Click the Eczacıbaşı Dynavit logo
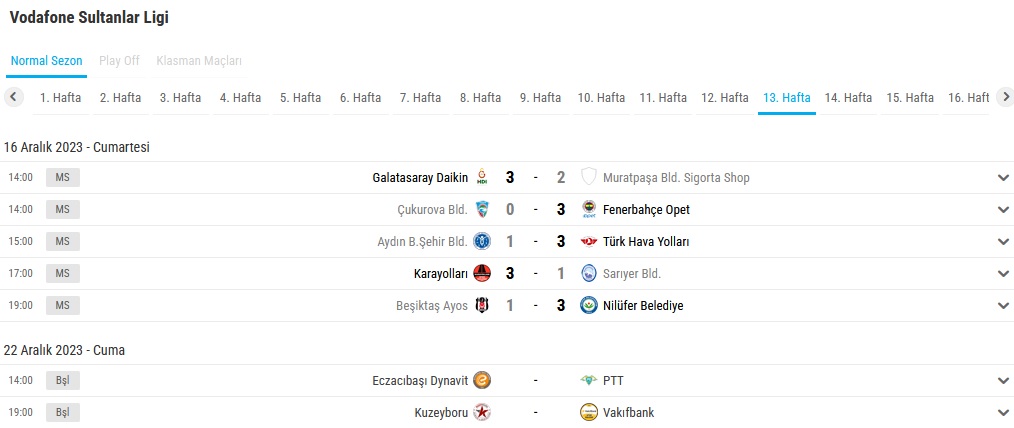The width and height of the screenshot is (1014, 428). coord(482,381)
